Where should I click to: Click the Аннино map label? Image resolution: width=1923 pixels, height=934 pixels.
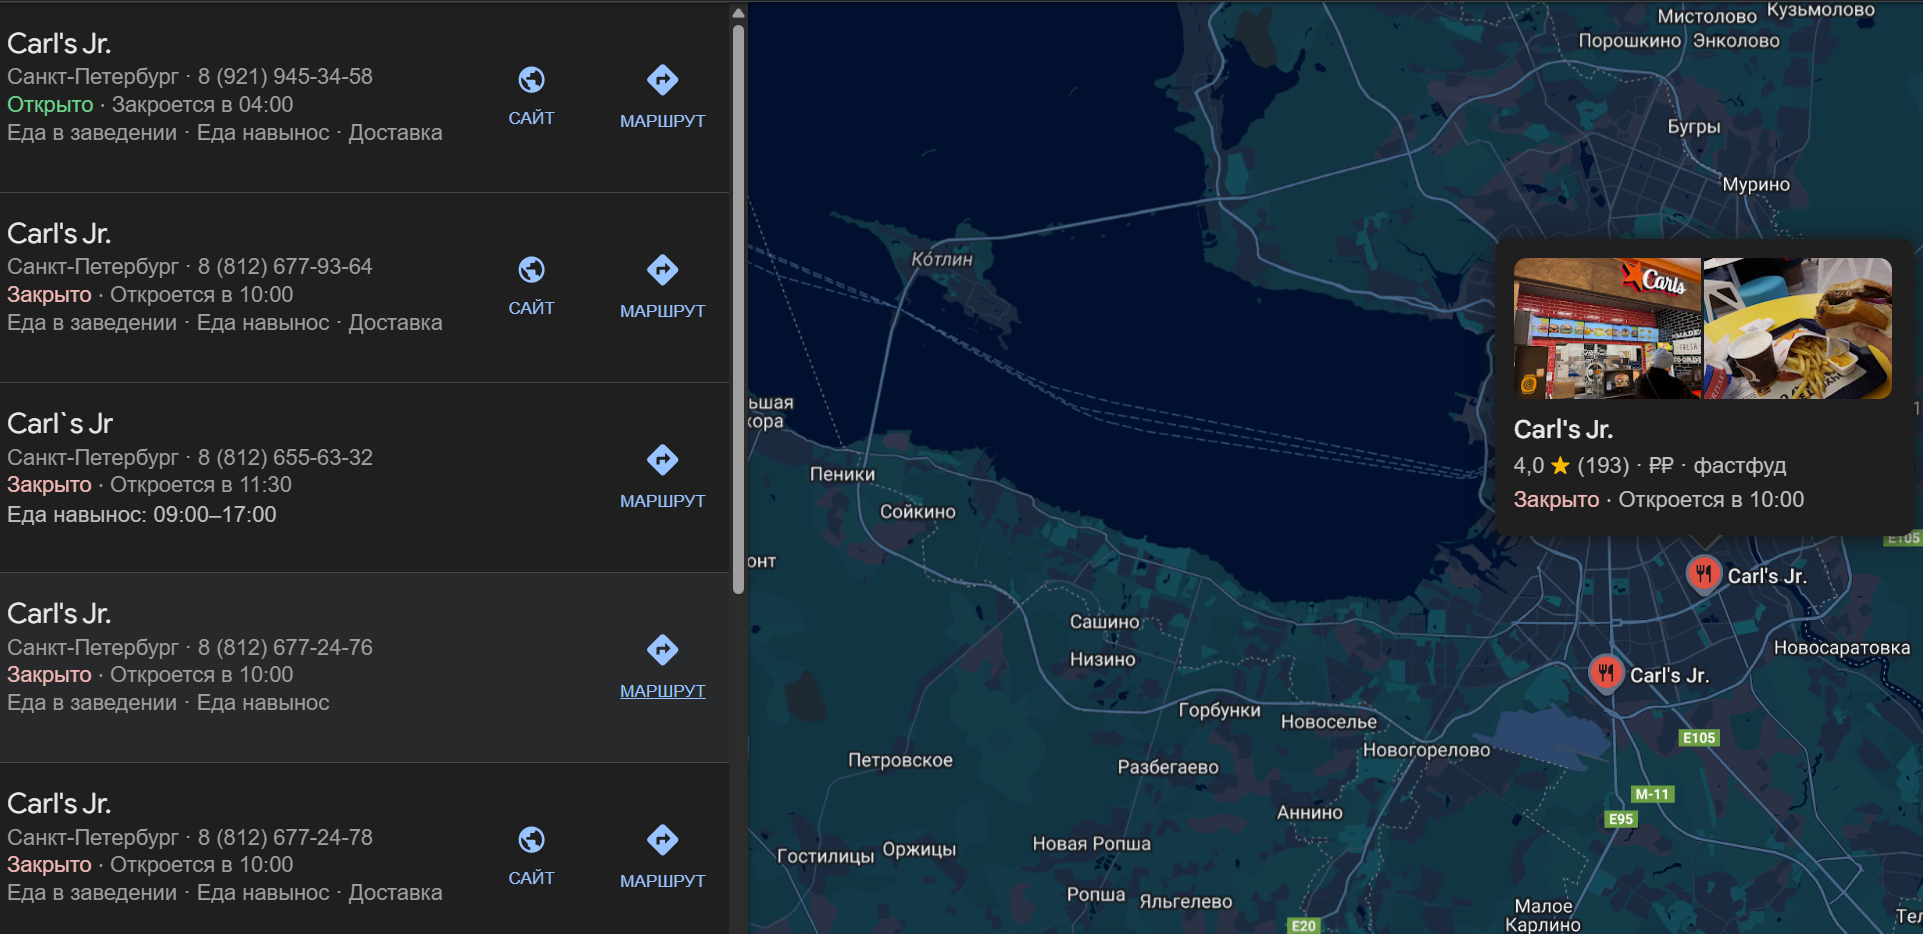pyautogui.click(x=1310, y=813)
